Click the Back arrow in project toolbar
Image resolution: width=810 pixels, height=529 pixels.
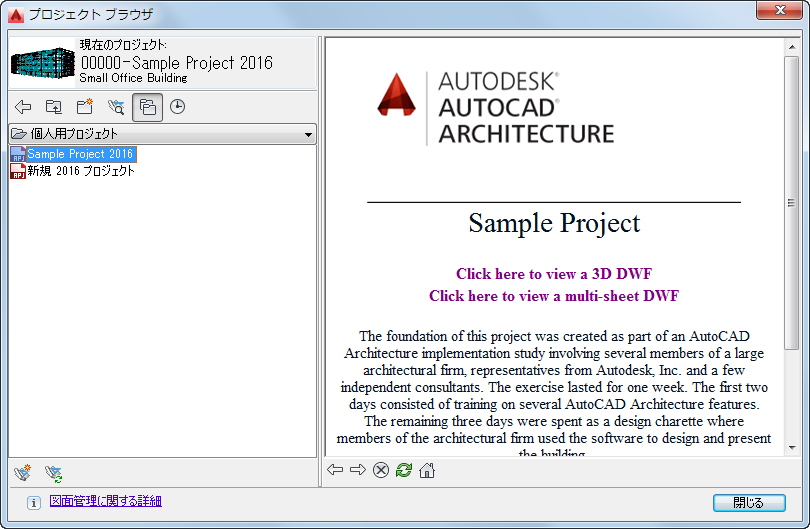[23, 107]
